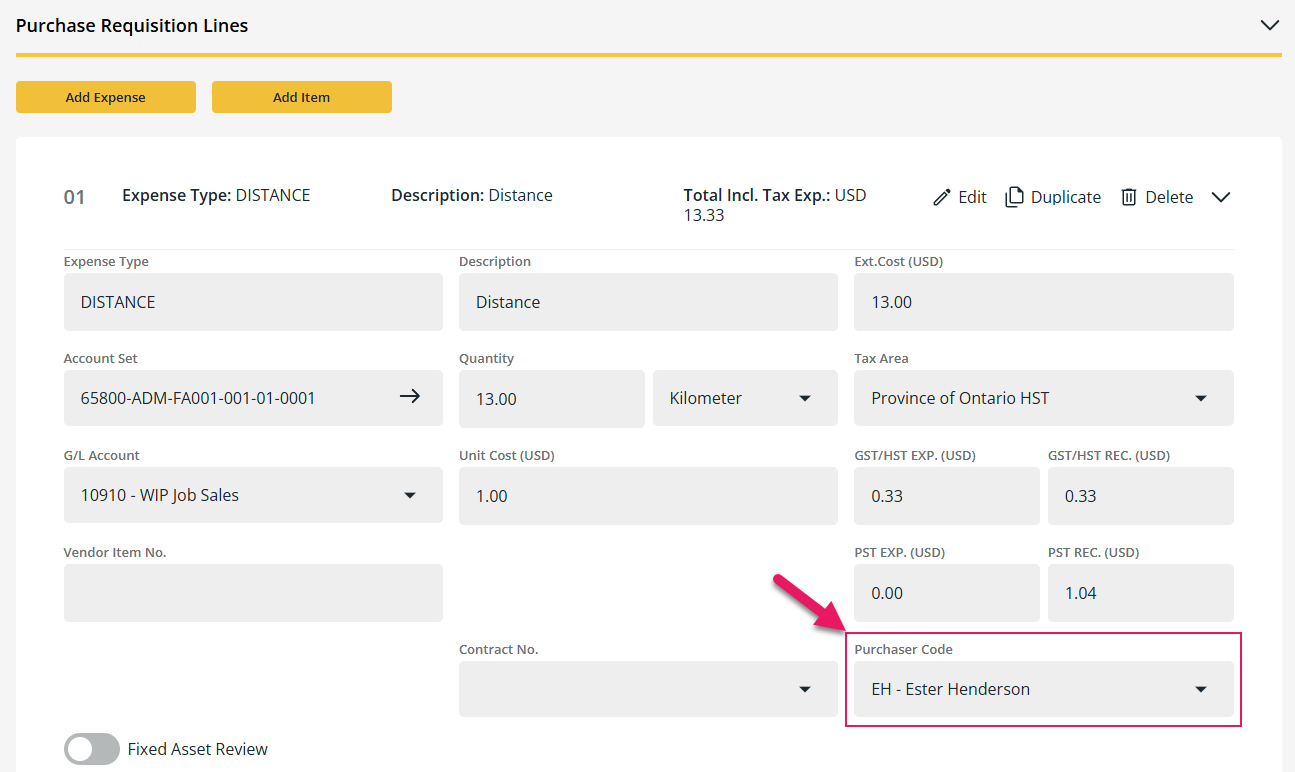Click the Expense Type field showing DISTANCE
1295x772 pixels.
tap(253, 302)
